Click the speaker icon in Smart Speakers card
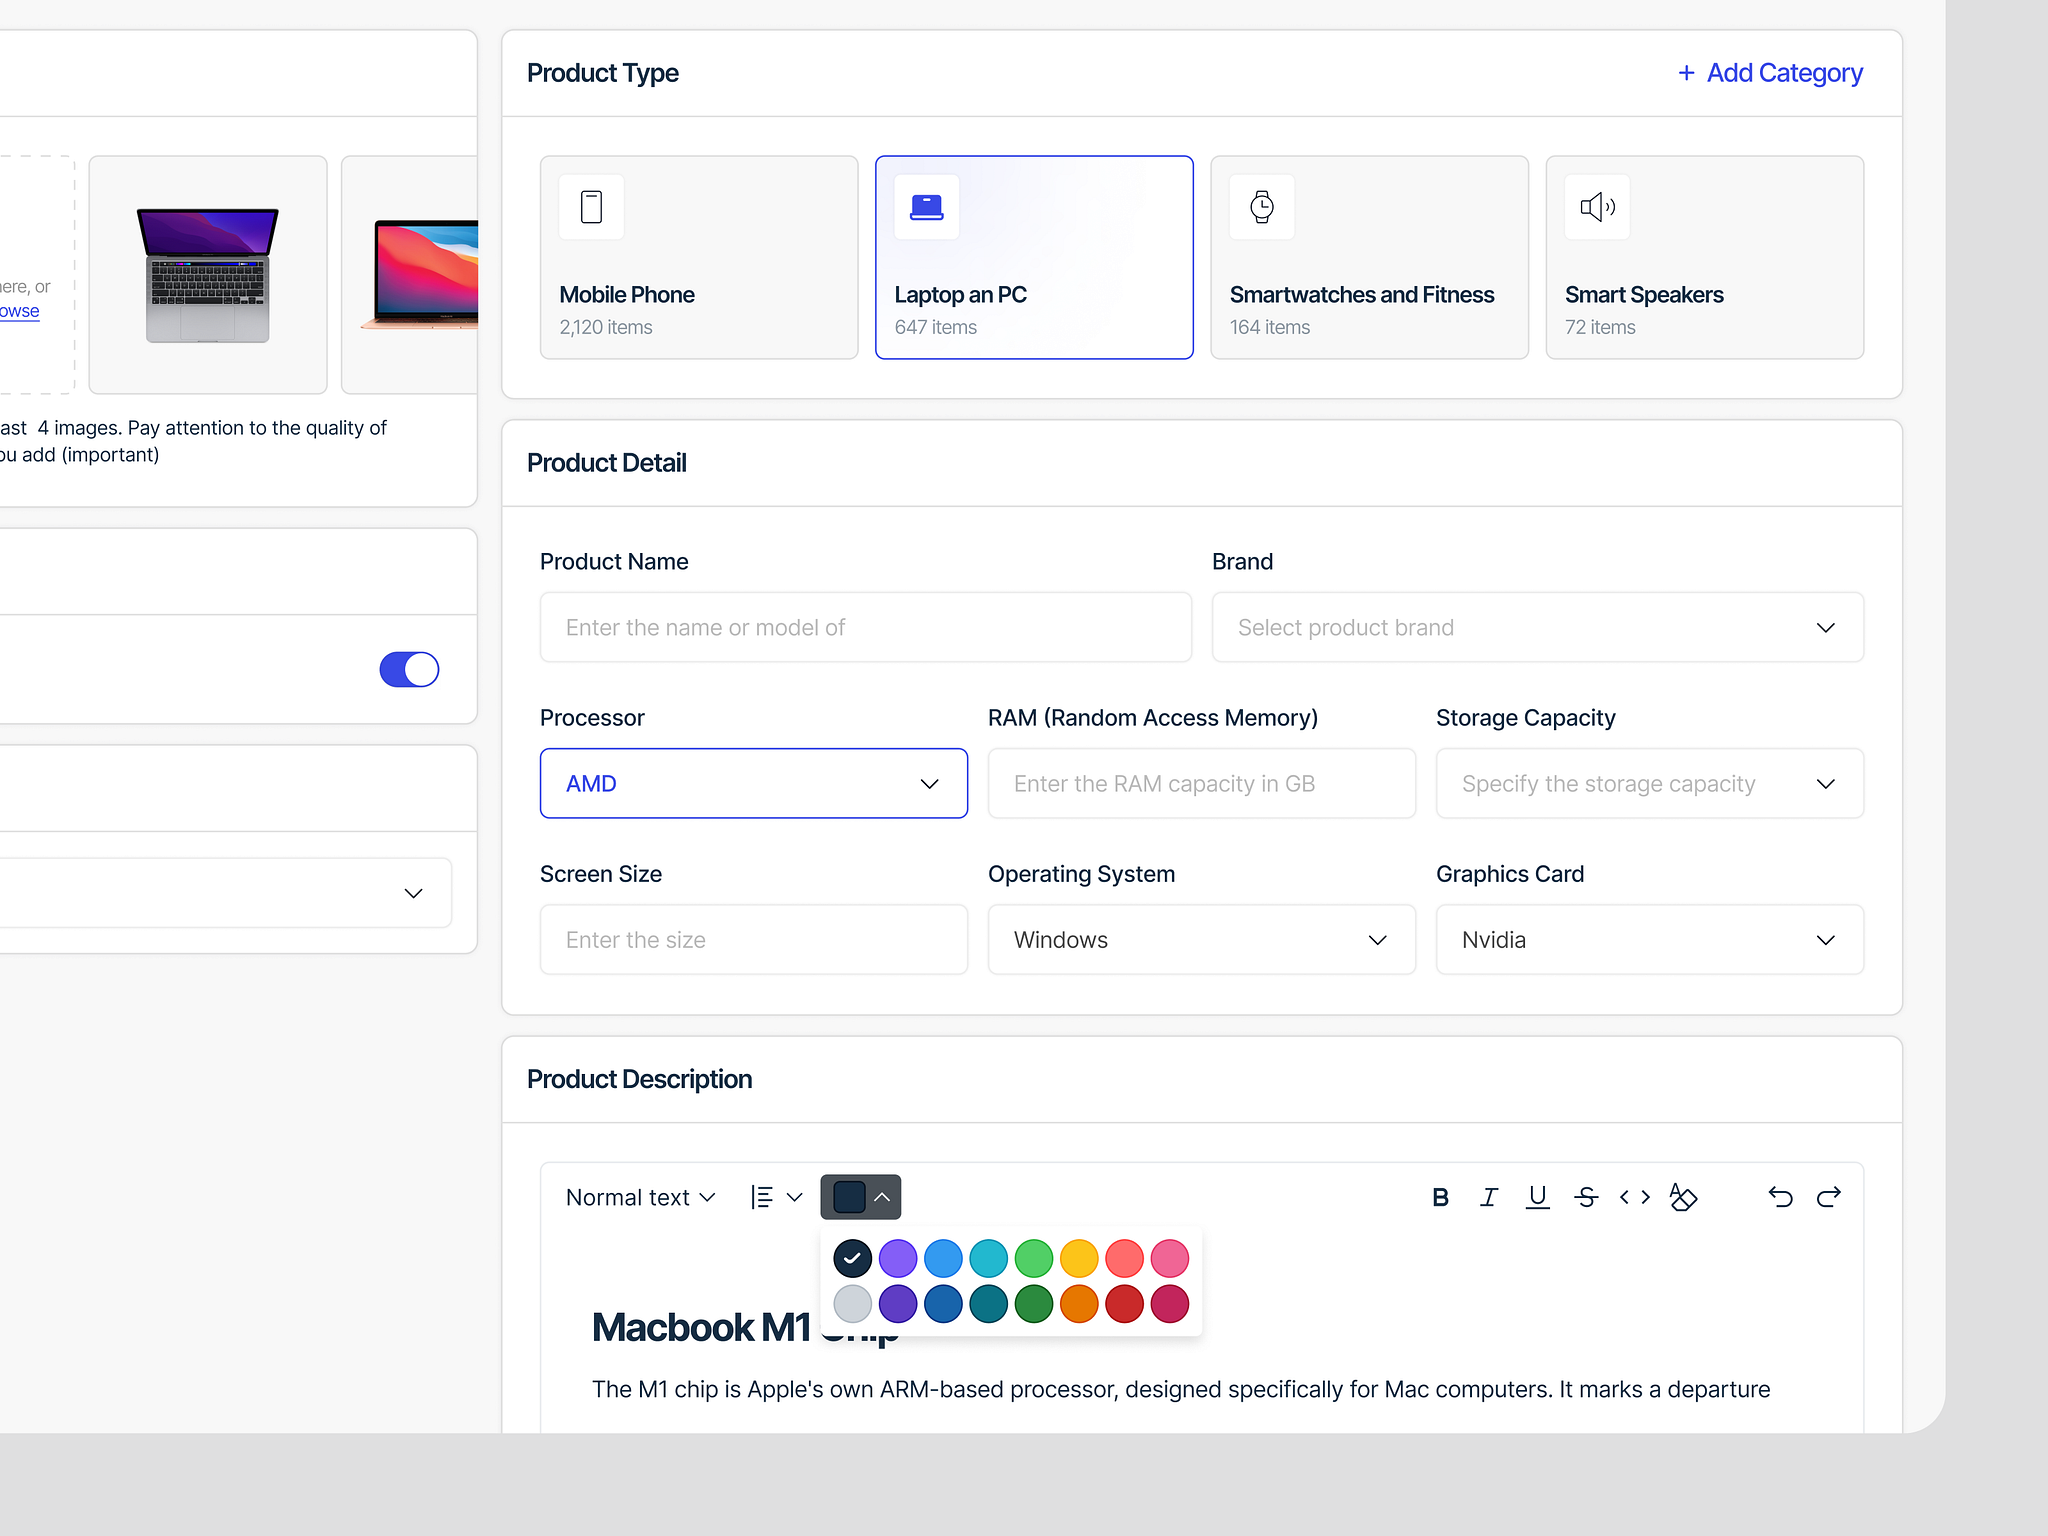2048x1536 pixels. pos(1597,207)
